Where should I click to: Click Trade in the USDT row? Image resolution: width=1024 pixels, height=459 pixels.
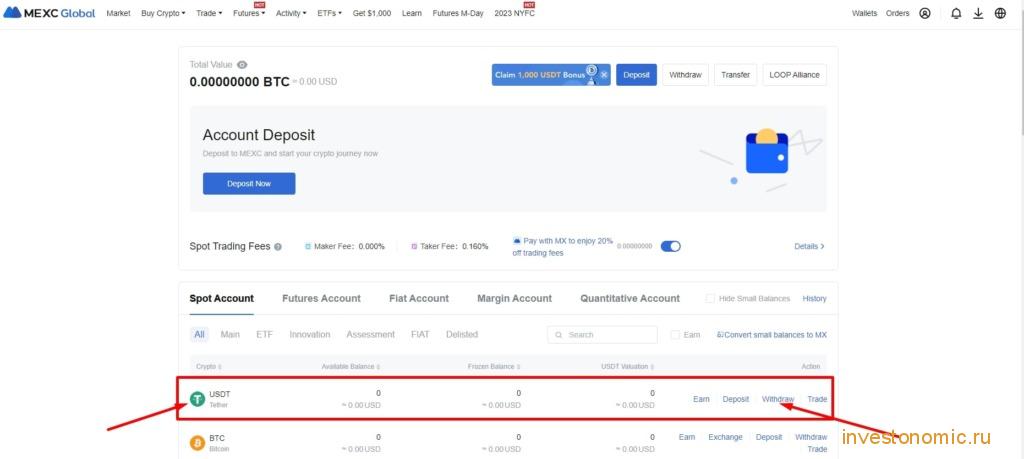817,399
